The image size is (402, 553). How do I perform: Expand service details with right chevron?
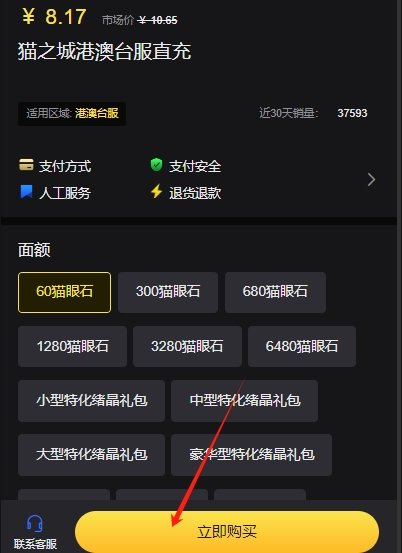(371, 180)
